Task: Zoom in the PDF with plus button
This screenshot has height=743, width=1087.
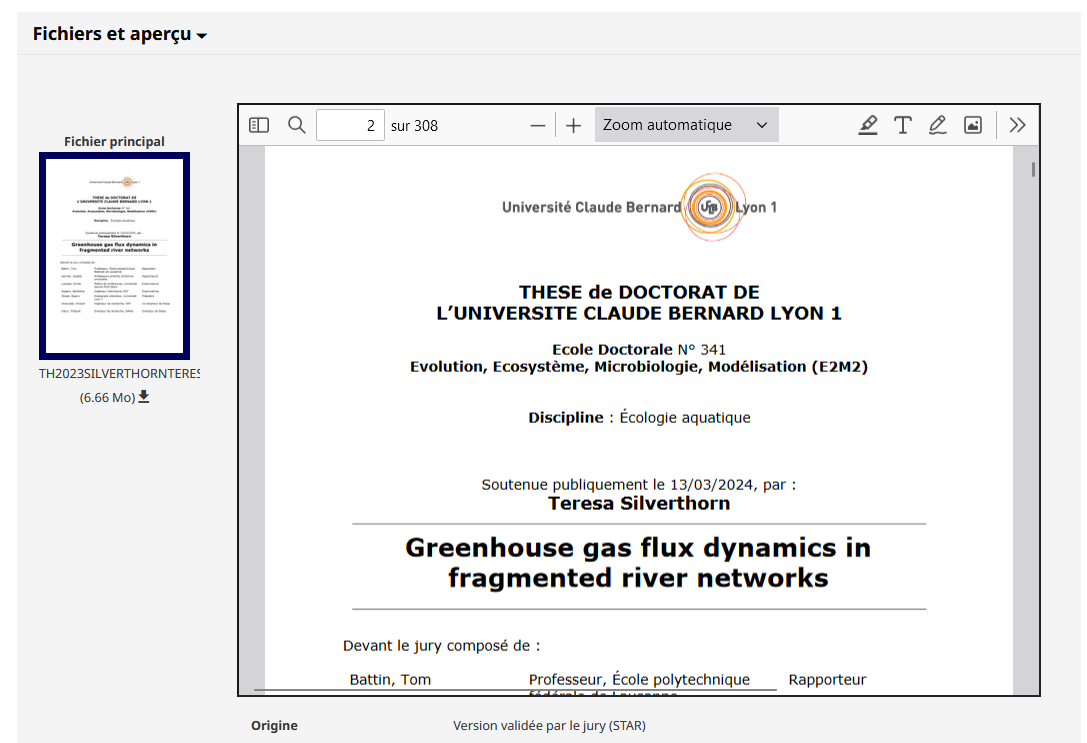Action: (573, 126)
